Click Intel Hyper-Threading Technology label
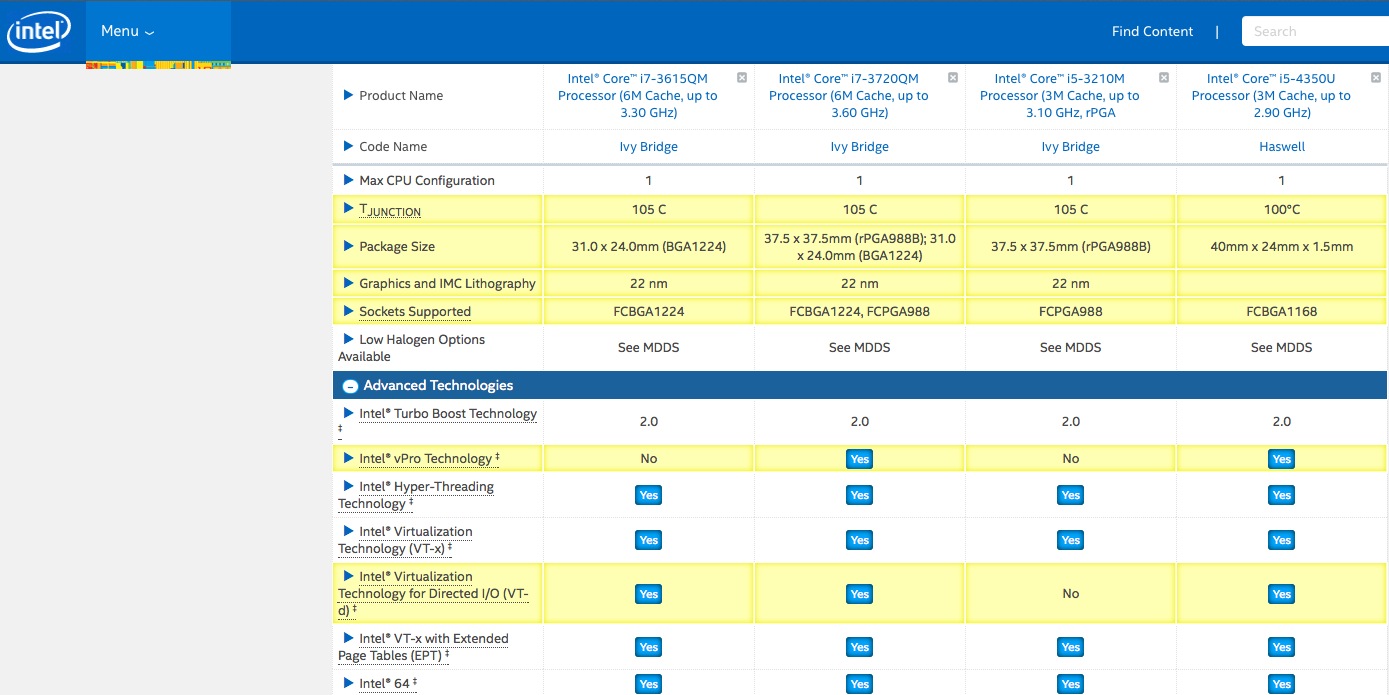1389x695 pixels. pos(416,495)
